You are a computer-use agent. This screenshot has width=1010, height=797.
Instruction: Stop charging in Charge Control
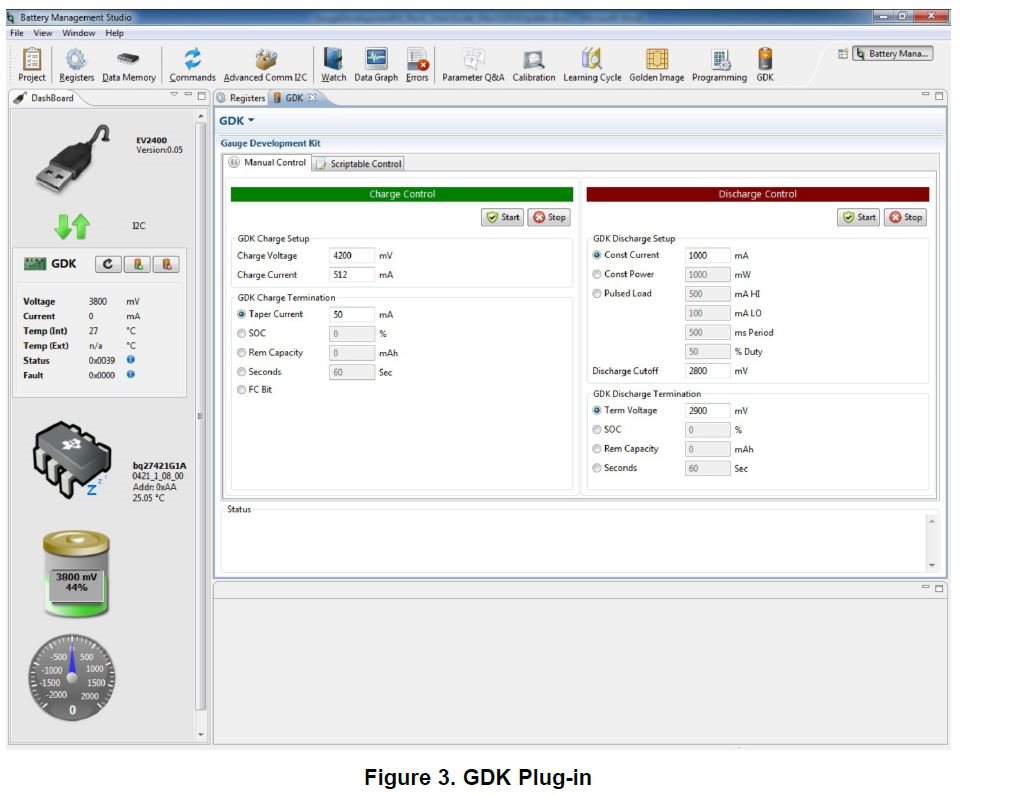pyautogui.click(x=549, y=217)
